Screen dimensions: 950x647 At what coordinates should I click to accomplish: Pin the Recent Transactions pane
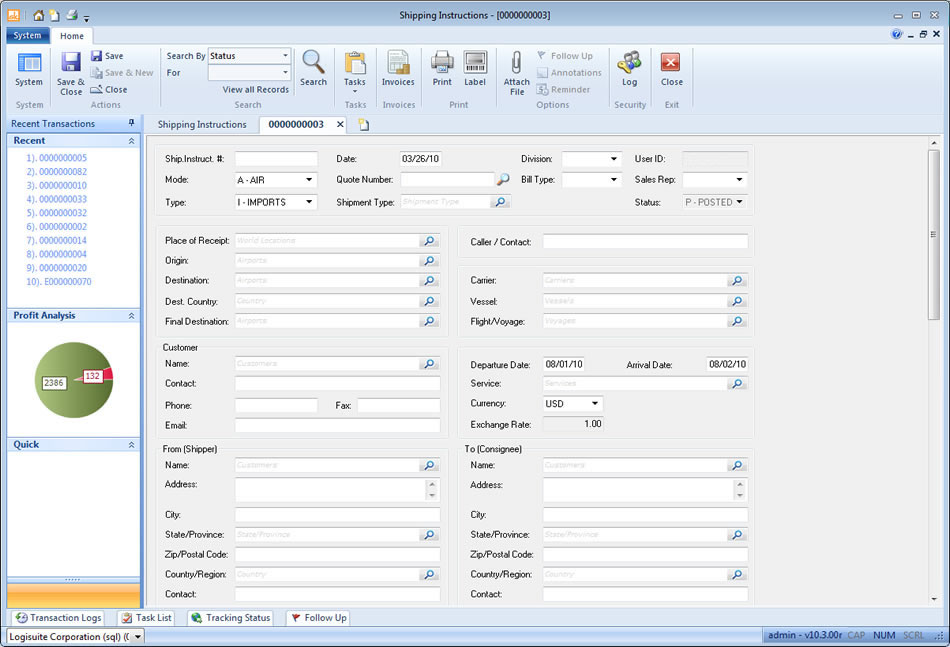(131, 124)
